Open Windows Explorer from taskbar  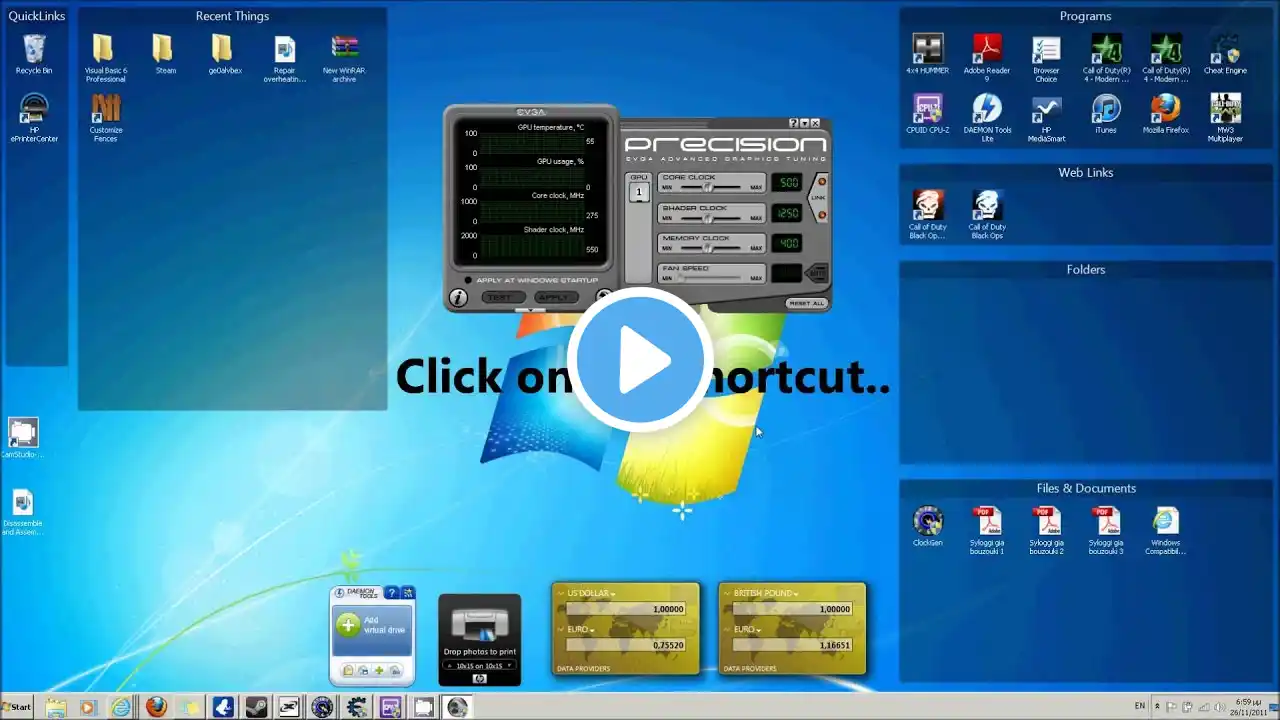pos(56,707)
